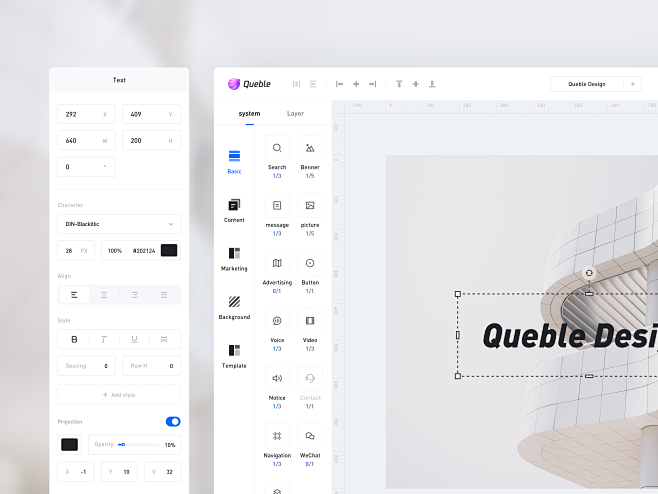The width and height of the screenshot is (658, 494).
Task: Open the projection color swatch
Action: coord(69,444)
